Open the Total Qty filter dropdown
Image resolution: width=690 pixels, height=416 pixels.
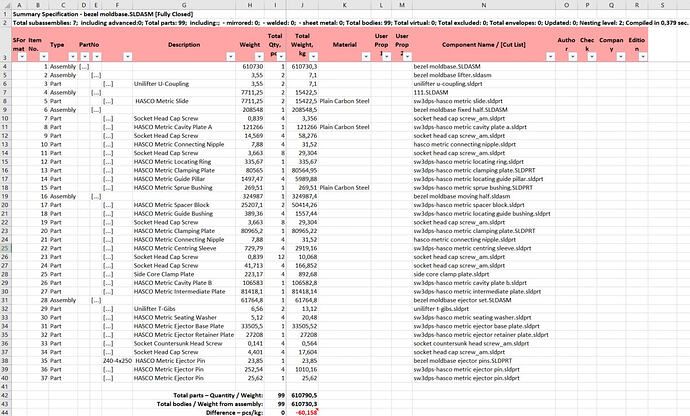tap(281, 57)
